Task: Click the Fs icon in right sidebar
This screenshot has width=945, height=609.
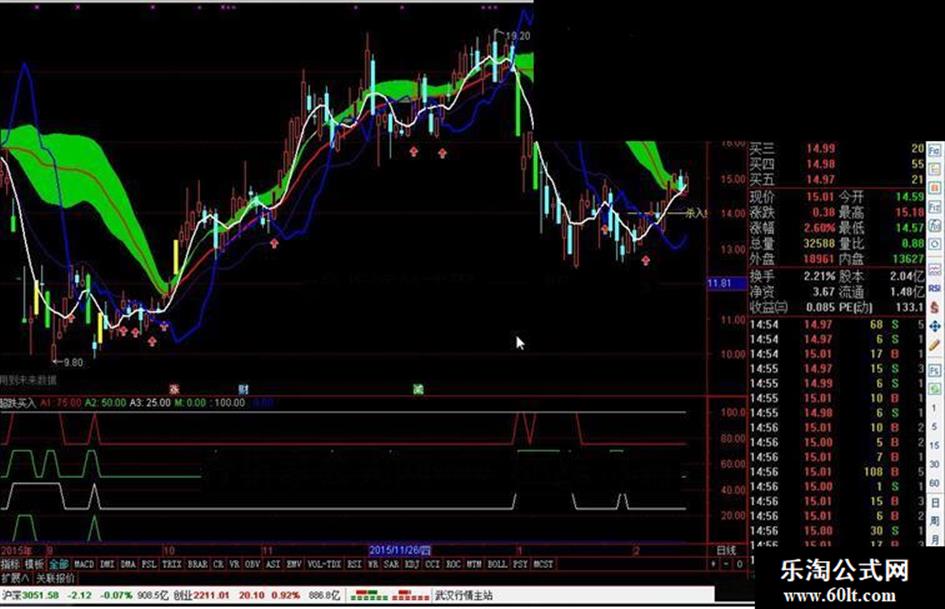Action: (934, 370)
